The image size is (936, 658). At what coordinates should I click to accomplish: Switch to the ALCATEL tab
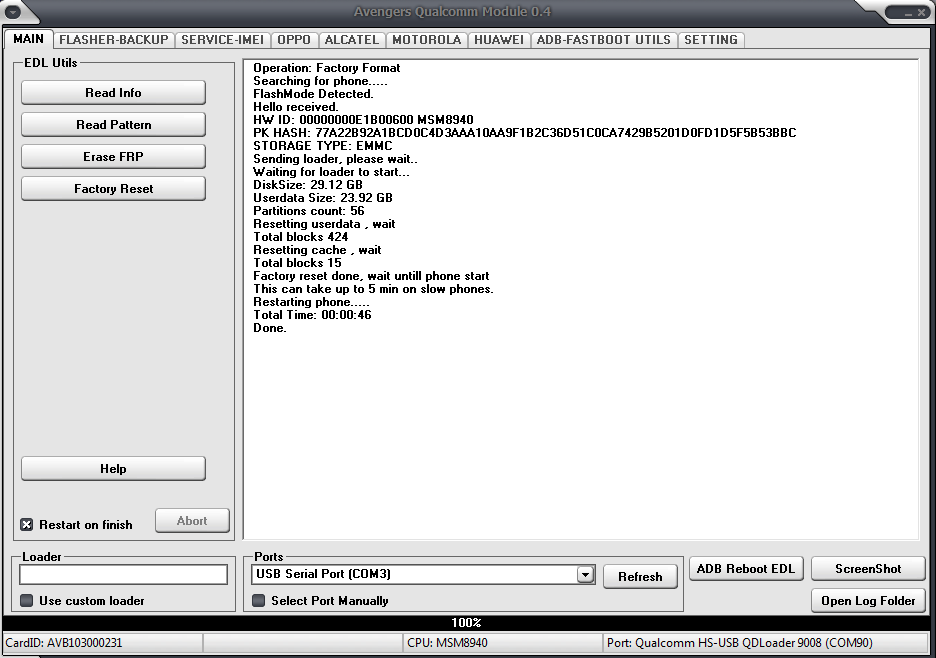point(352,39)
